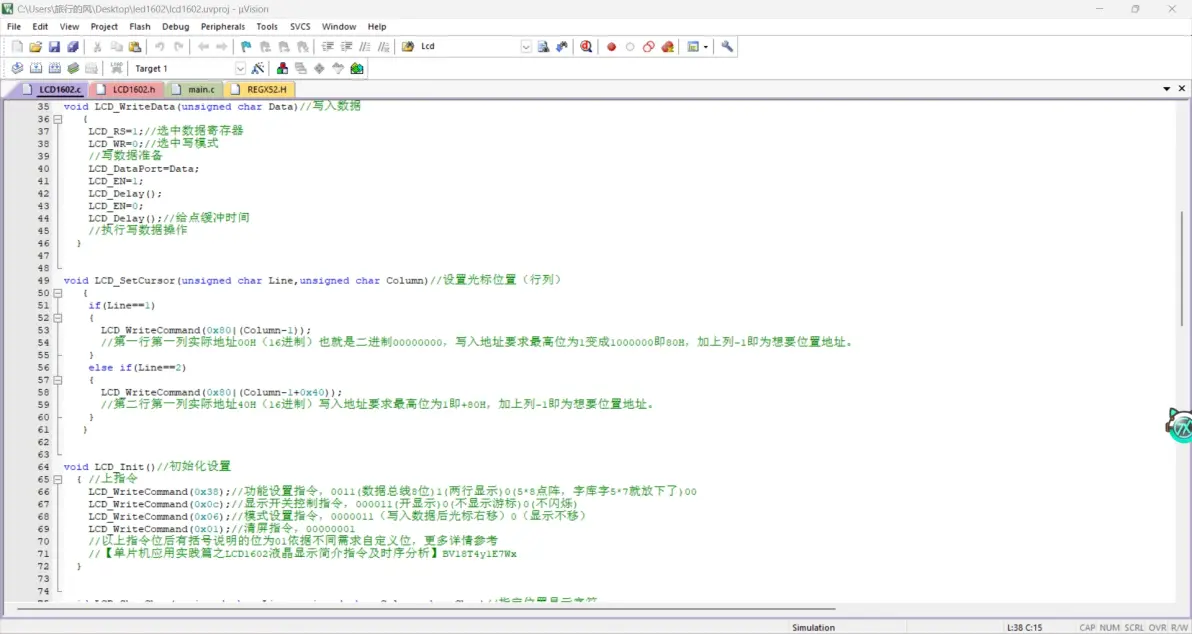The image size is (1192, 634).
Task: Expand the Target 1 selection dropdown
Action: (240, 68)
